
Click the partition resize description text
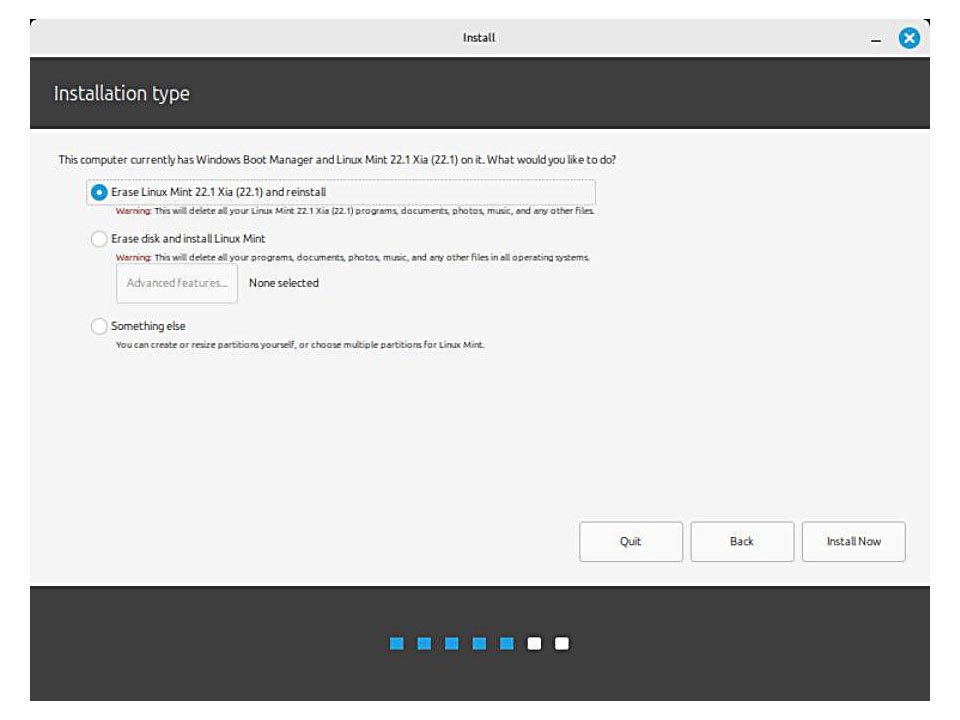click(x=300, y=345)
